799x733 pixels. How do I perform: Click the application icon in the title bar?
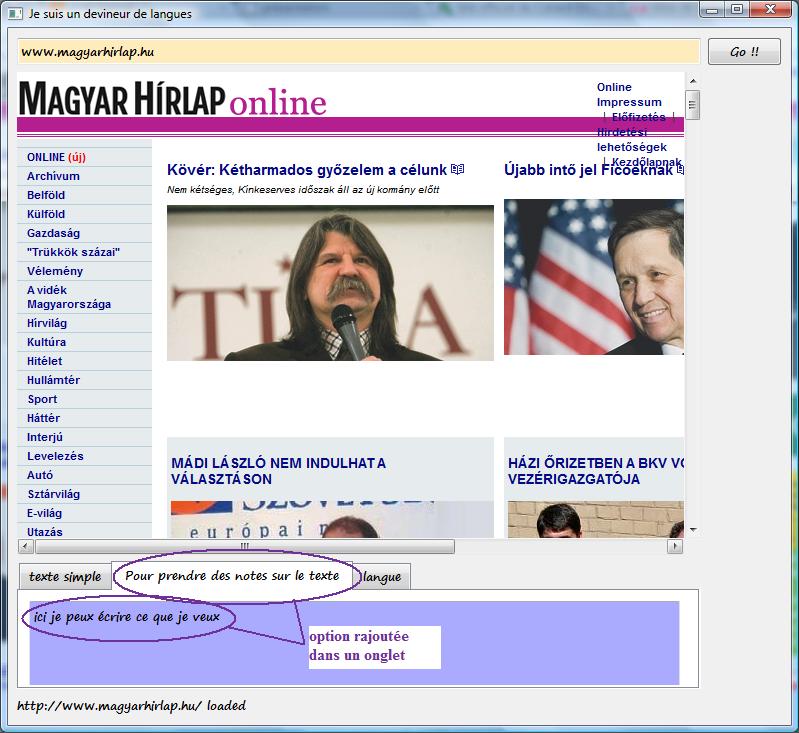click(x=15, y=14)
